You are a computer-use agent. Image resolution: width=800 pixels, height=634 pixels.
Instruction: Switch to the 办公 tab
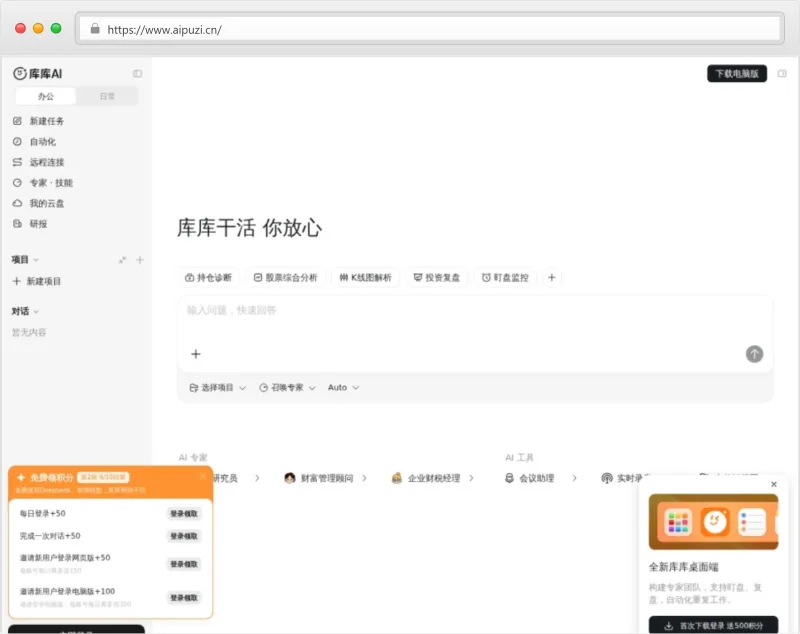(46, 96)
